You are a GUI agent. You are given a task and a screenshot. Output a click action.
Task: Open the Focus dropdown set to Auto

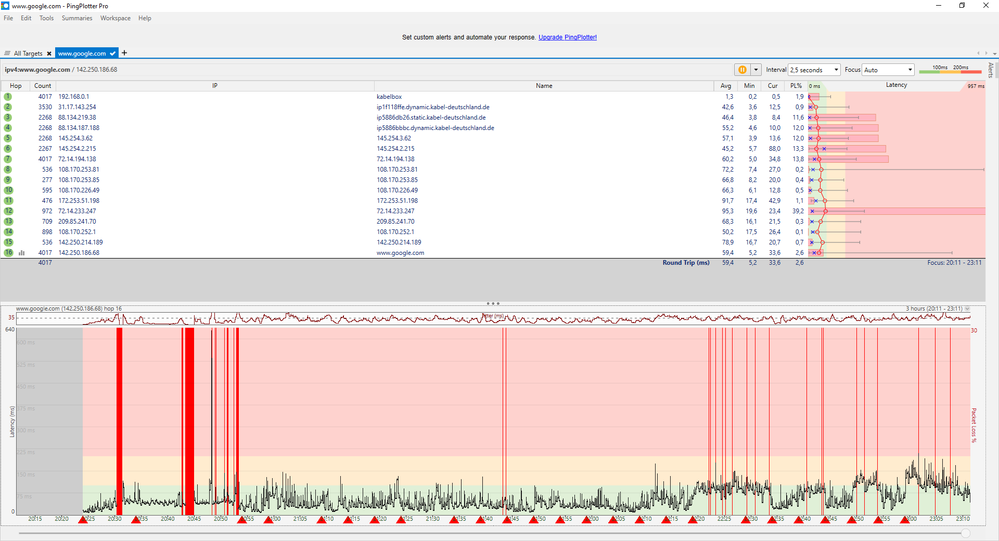tap(888, 69)
